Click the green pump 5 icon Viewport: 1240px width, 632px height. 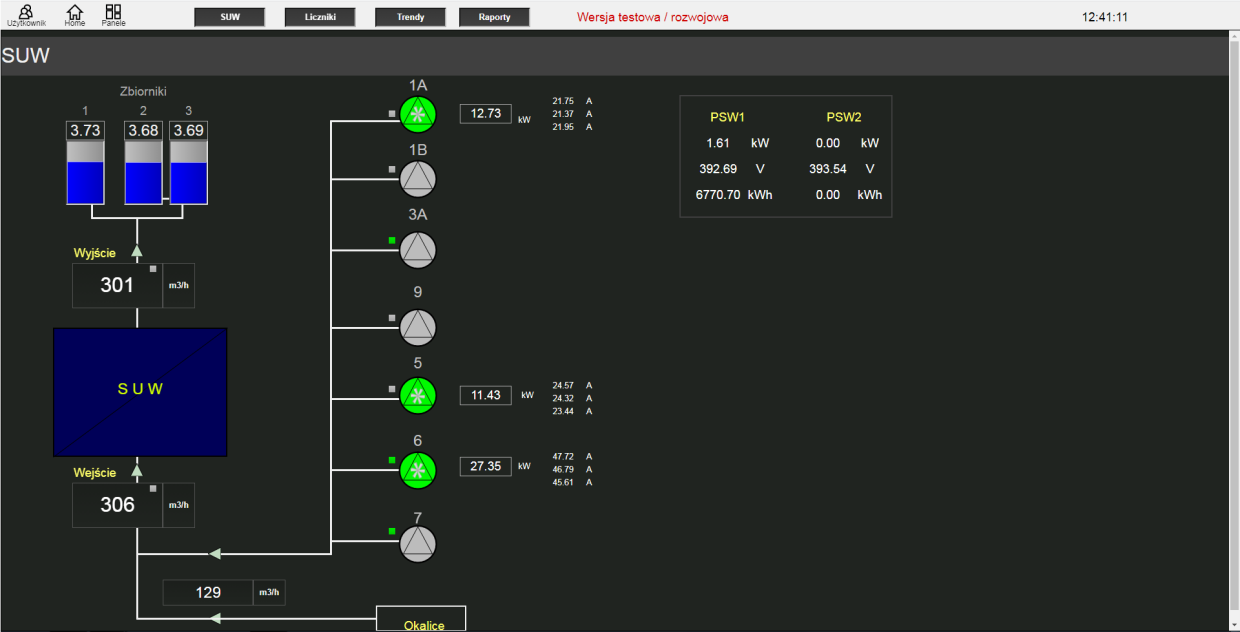pyautogui.click(x=418, y=395)
